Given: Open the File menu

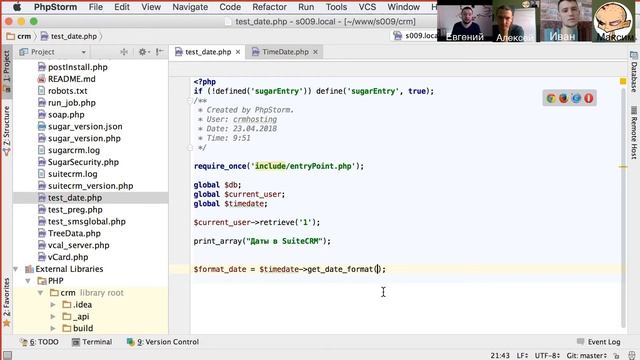Looking at the screenshot, I should tap(96, 7).
